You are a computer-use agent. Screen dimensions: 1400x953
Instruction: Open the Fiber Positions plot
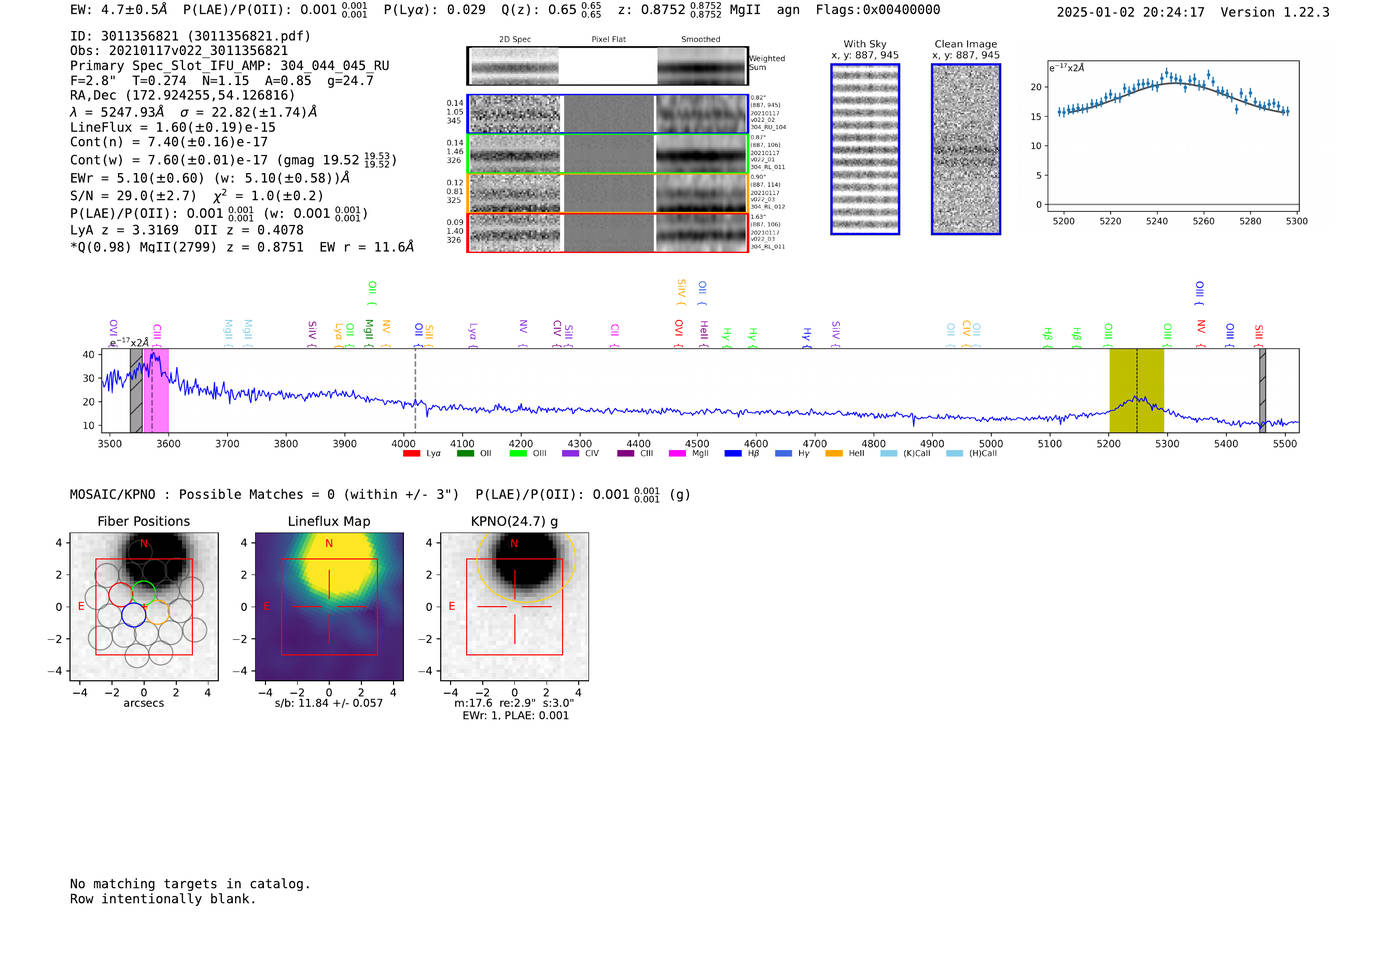144,606
